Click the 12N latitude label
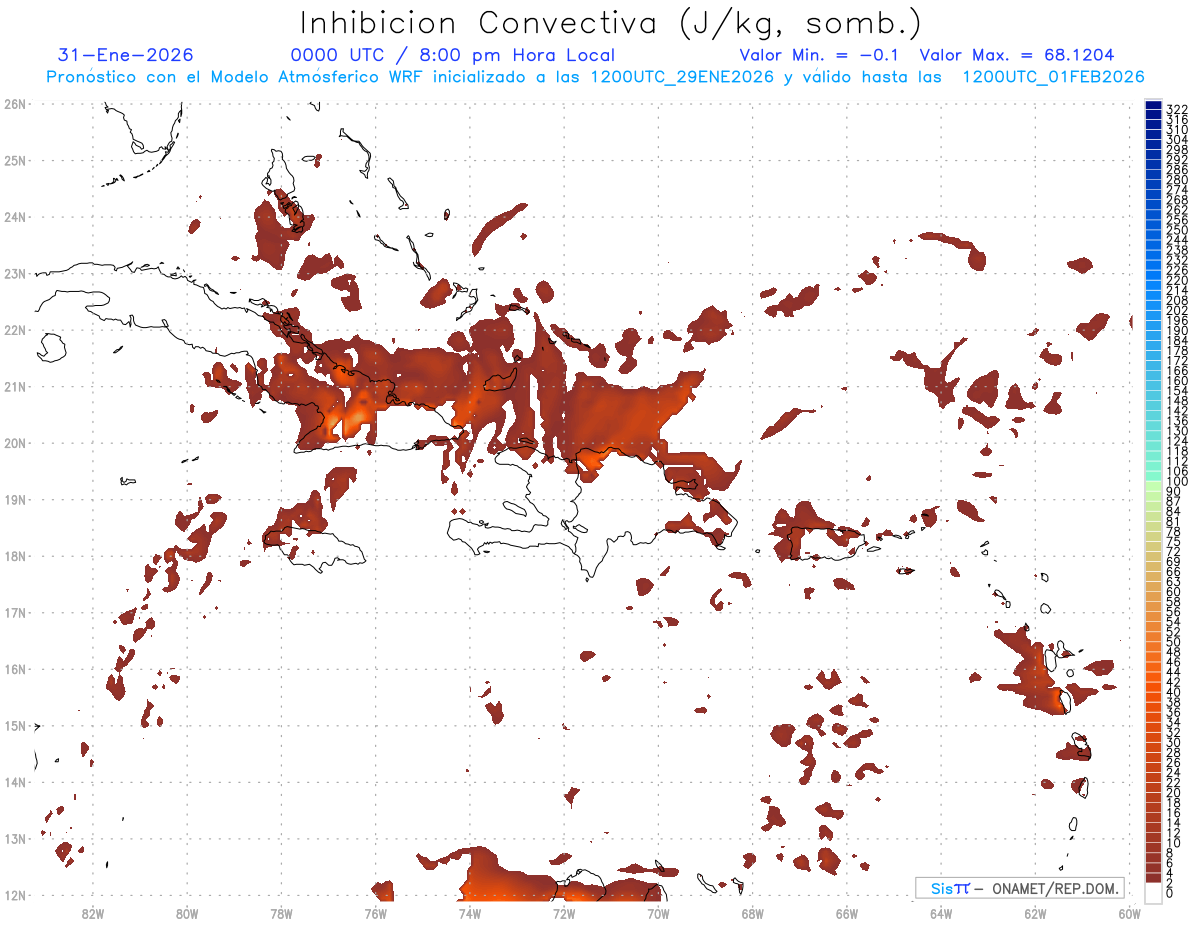This screenshot has height=927, width=1200. tap(16, 895)
